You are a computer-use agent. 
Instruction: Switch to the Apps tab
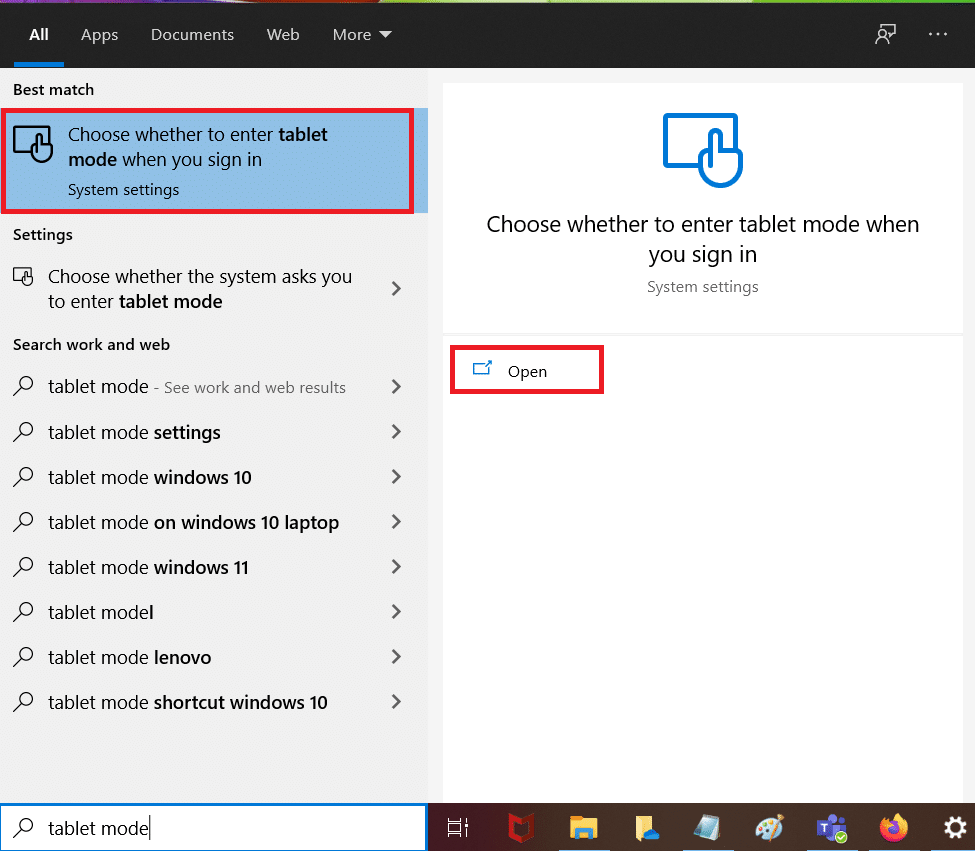(x=99, y=34)
